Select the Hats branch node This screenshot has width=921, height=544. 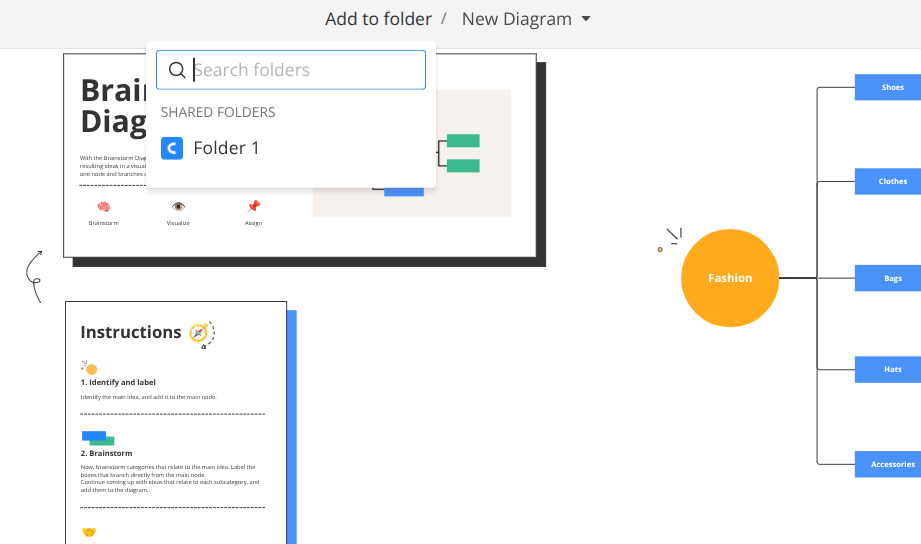point(892,370)
